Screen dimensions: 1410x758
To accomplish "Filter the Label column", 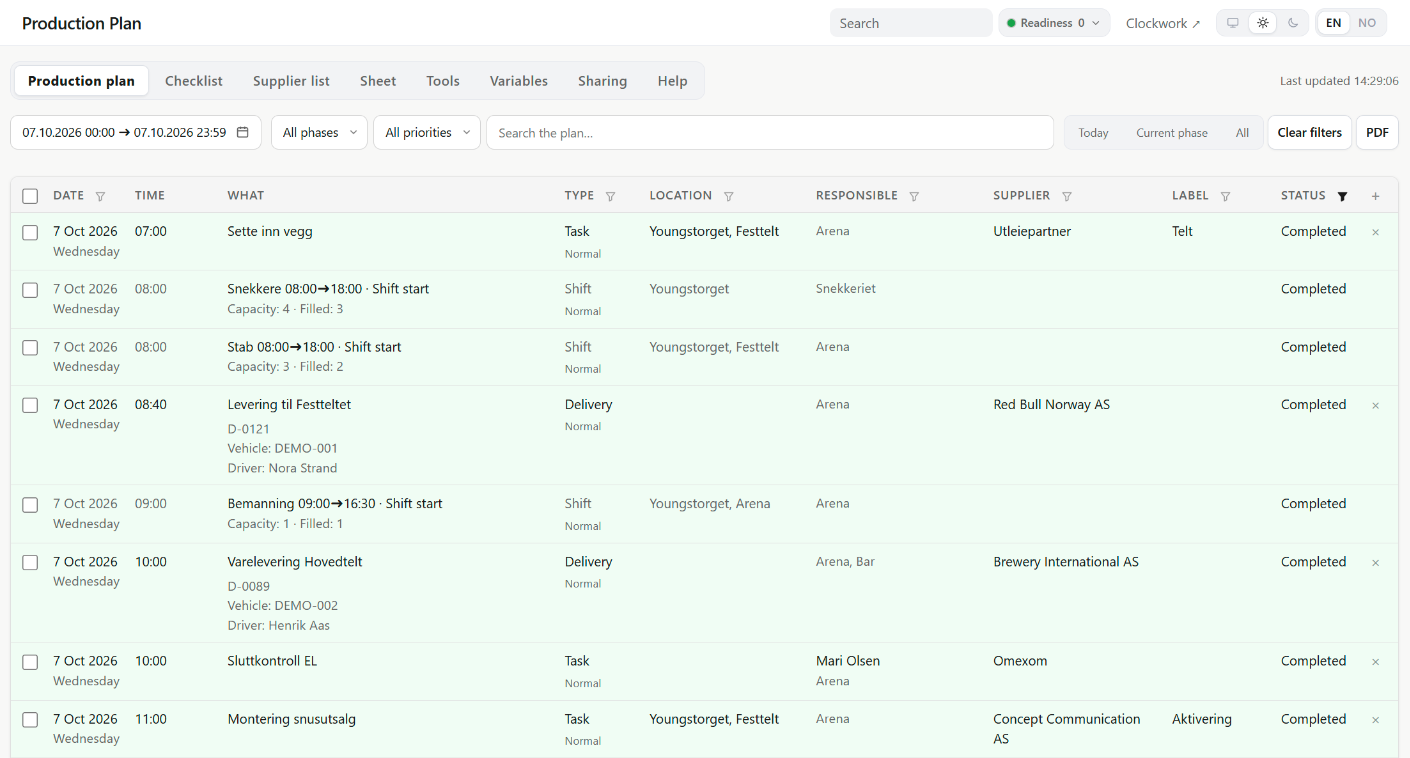I will click(x=1225, y=196).
